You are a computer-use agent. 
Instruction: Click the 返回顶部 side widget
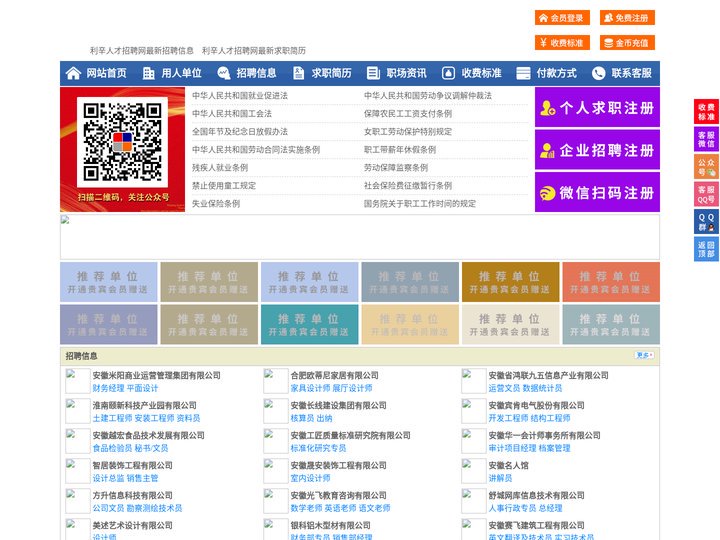[x=706, y=249]
